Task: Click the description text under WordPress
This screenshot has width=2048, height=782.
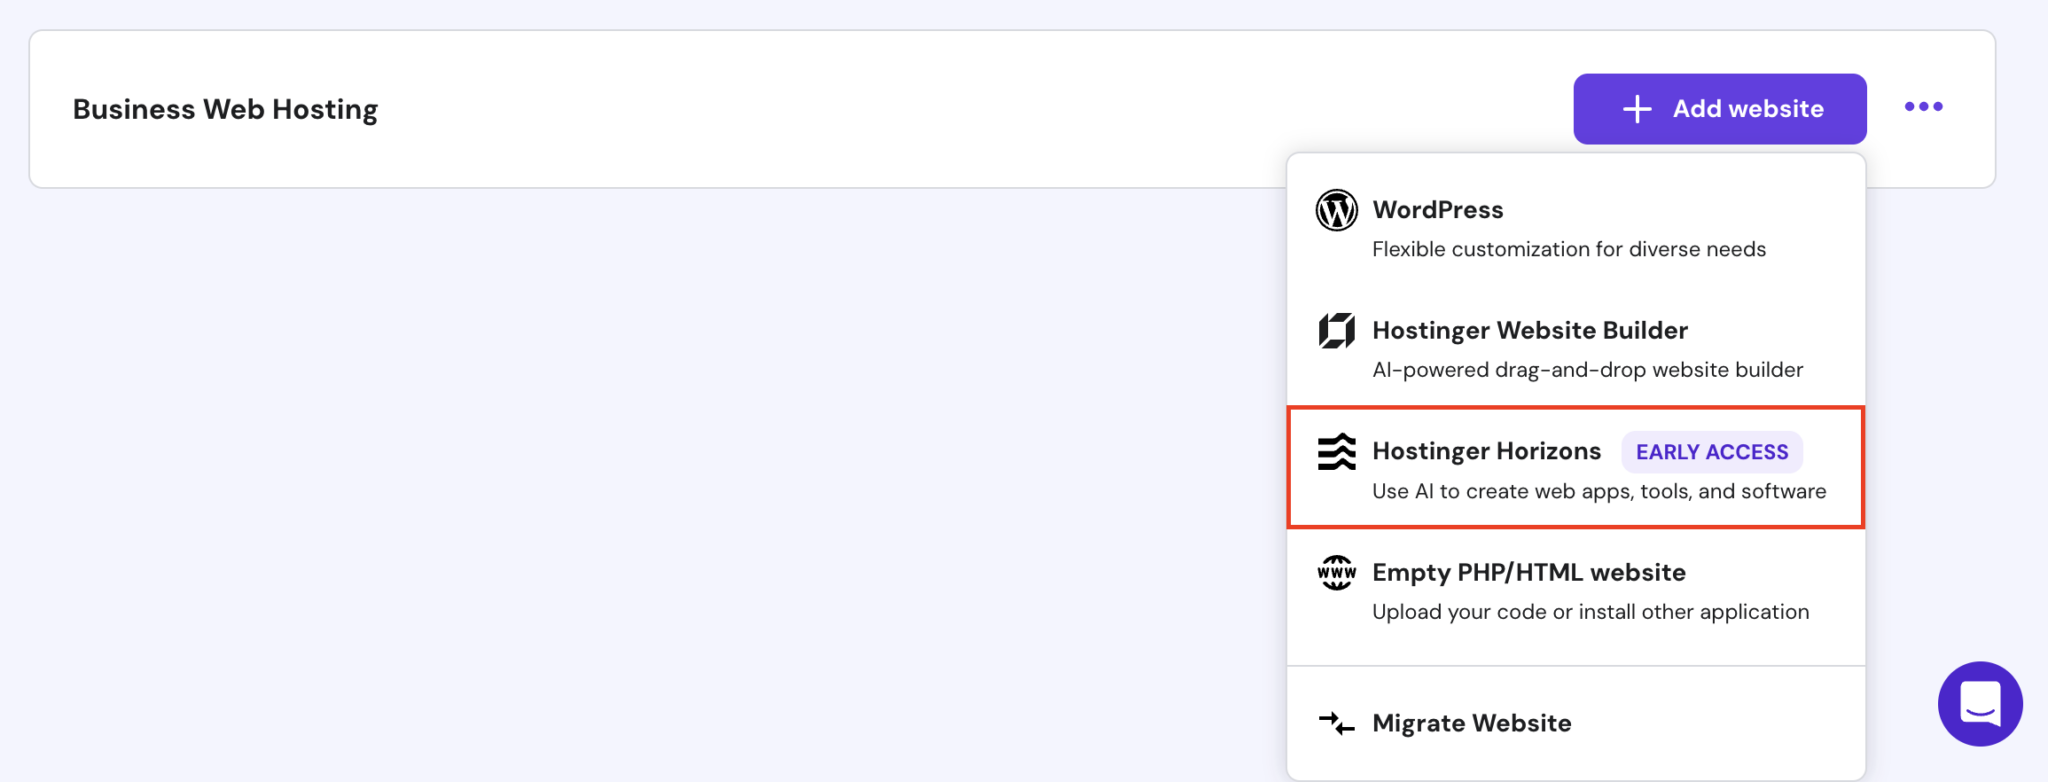Action: (x=1568, y=249)
